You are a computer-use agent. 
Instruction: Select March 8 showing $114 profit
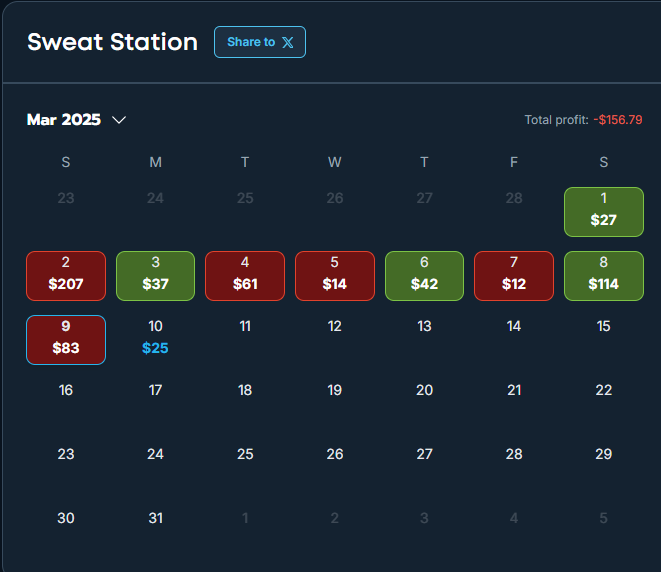point(604,276)
